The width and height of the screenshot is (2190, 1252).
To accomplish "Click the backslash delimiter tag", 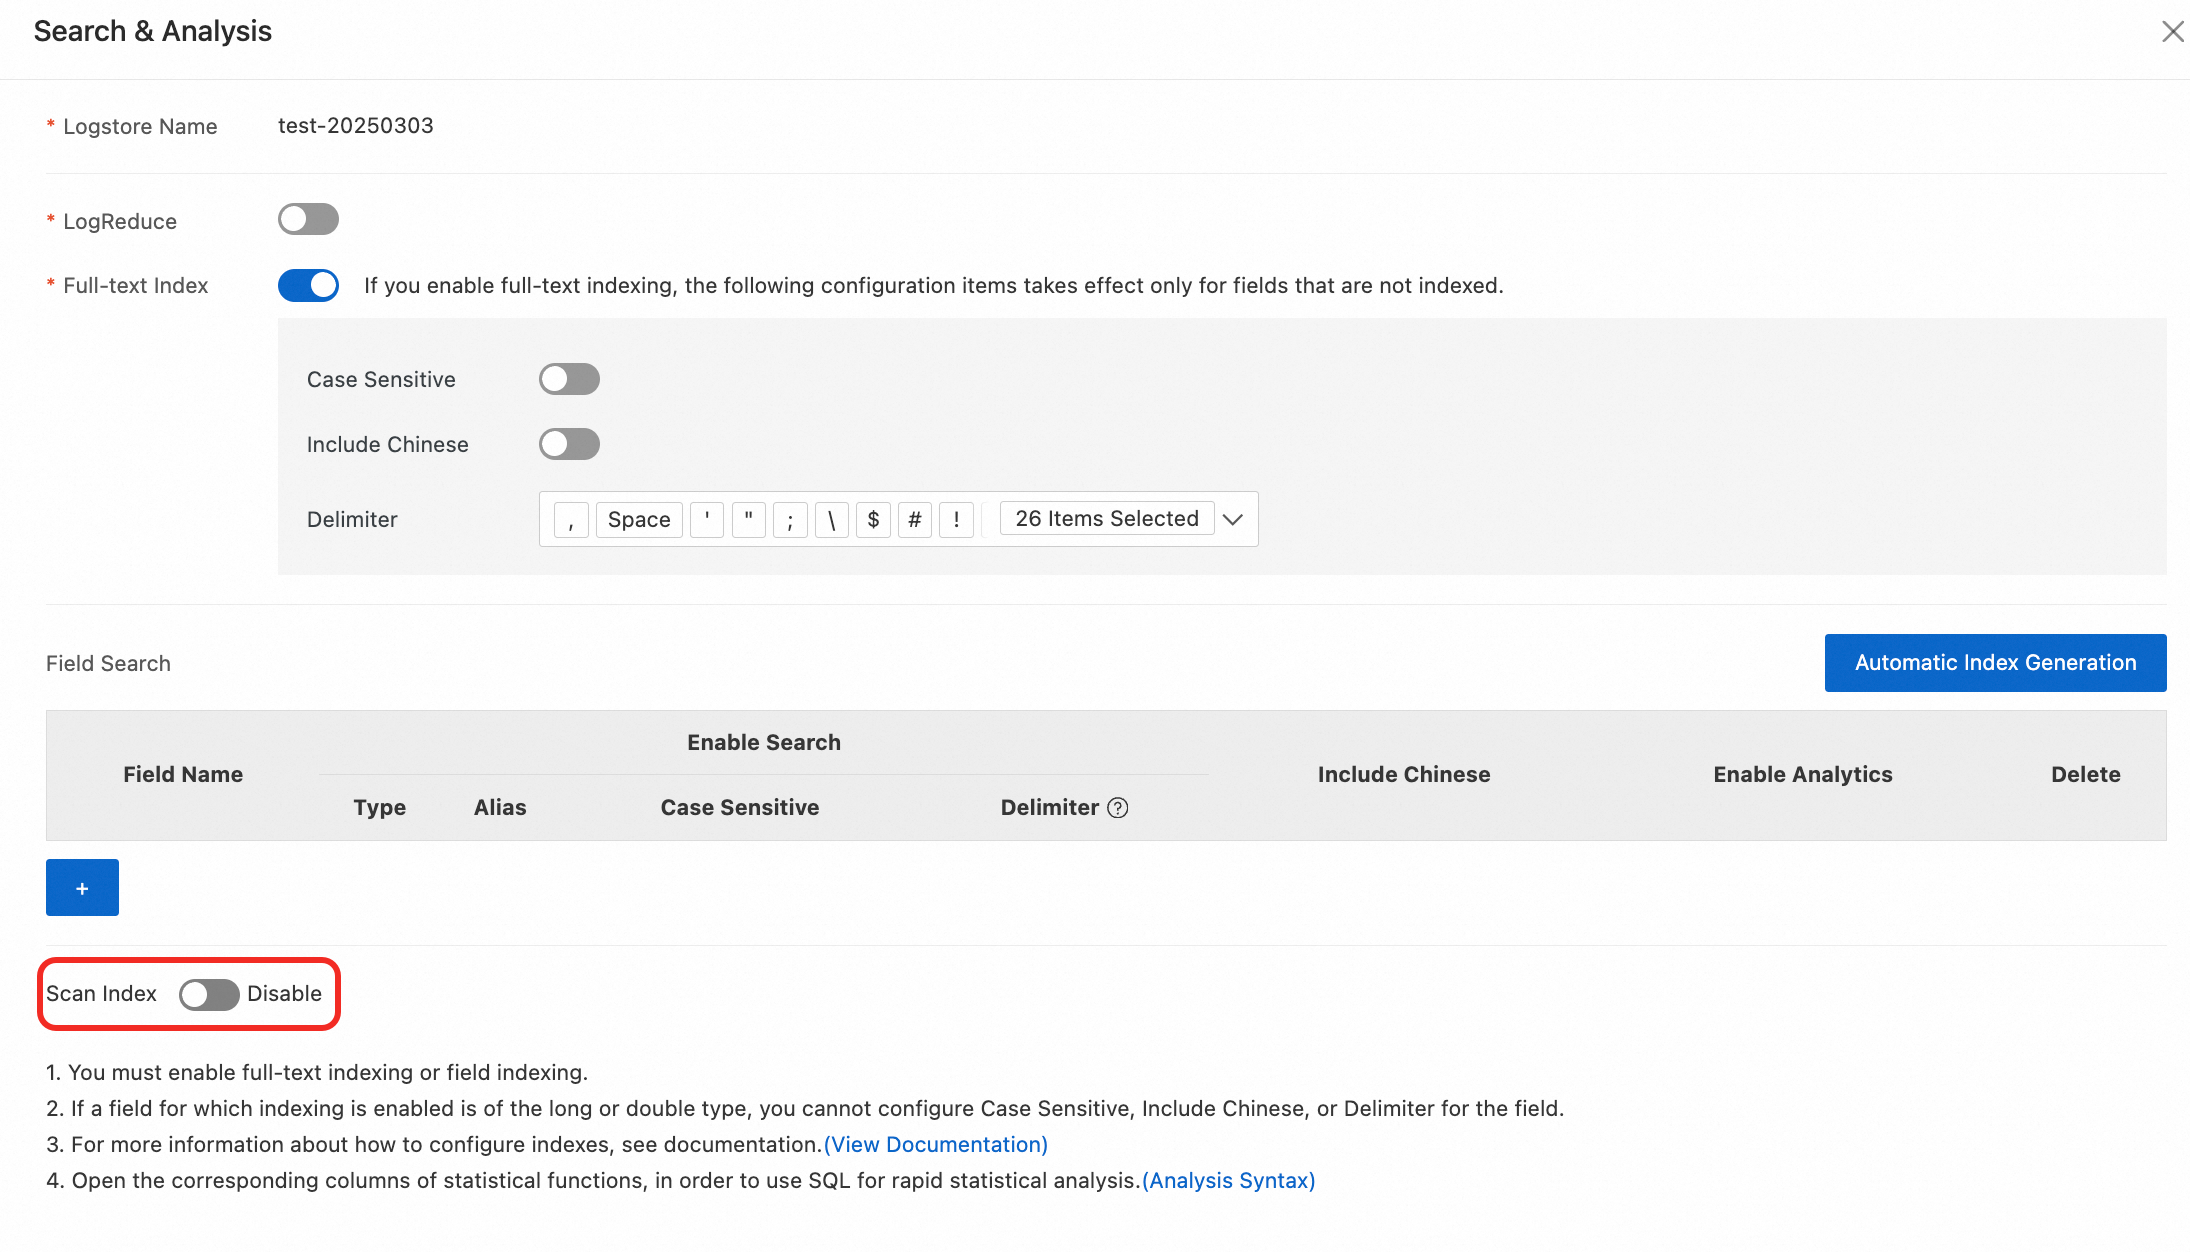I will coord(831,520).
